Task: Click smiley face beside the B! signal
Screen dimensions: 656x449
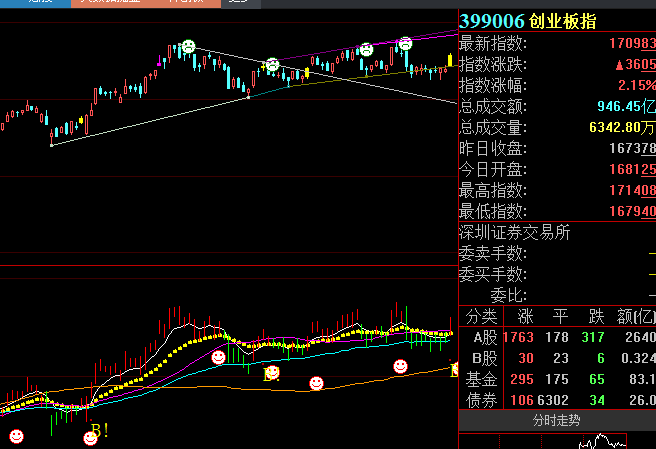Action: 90,438
